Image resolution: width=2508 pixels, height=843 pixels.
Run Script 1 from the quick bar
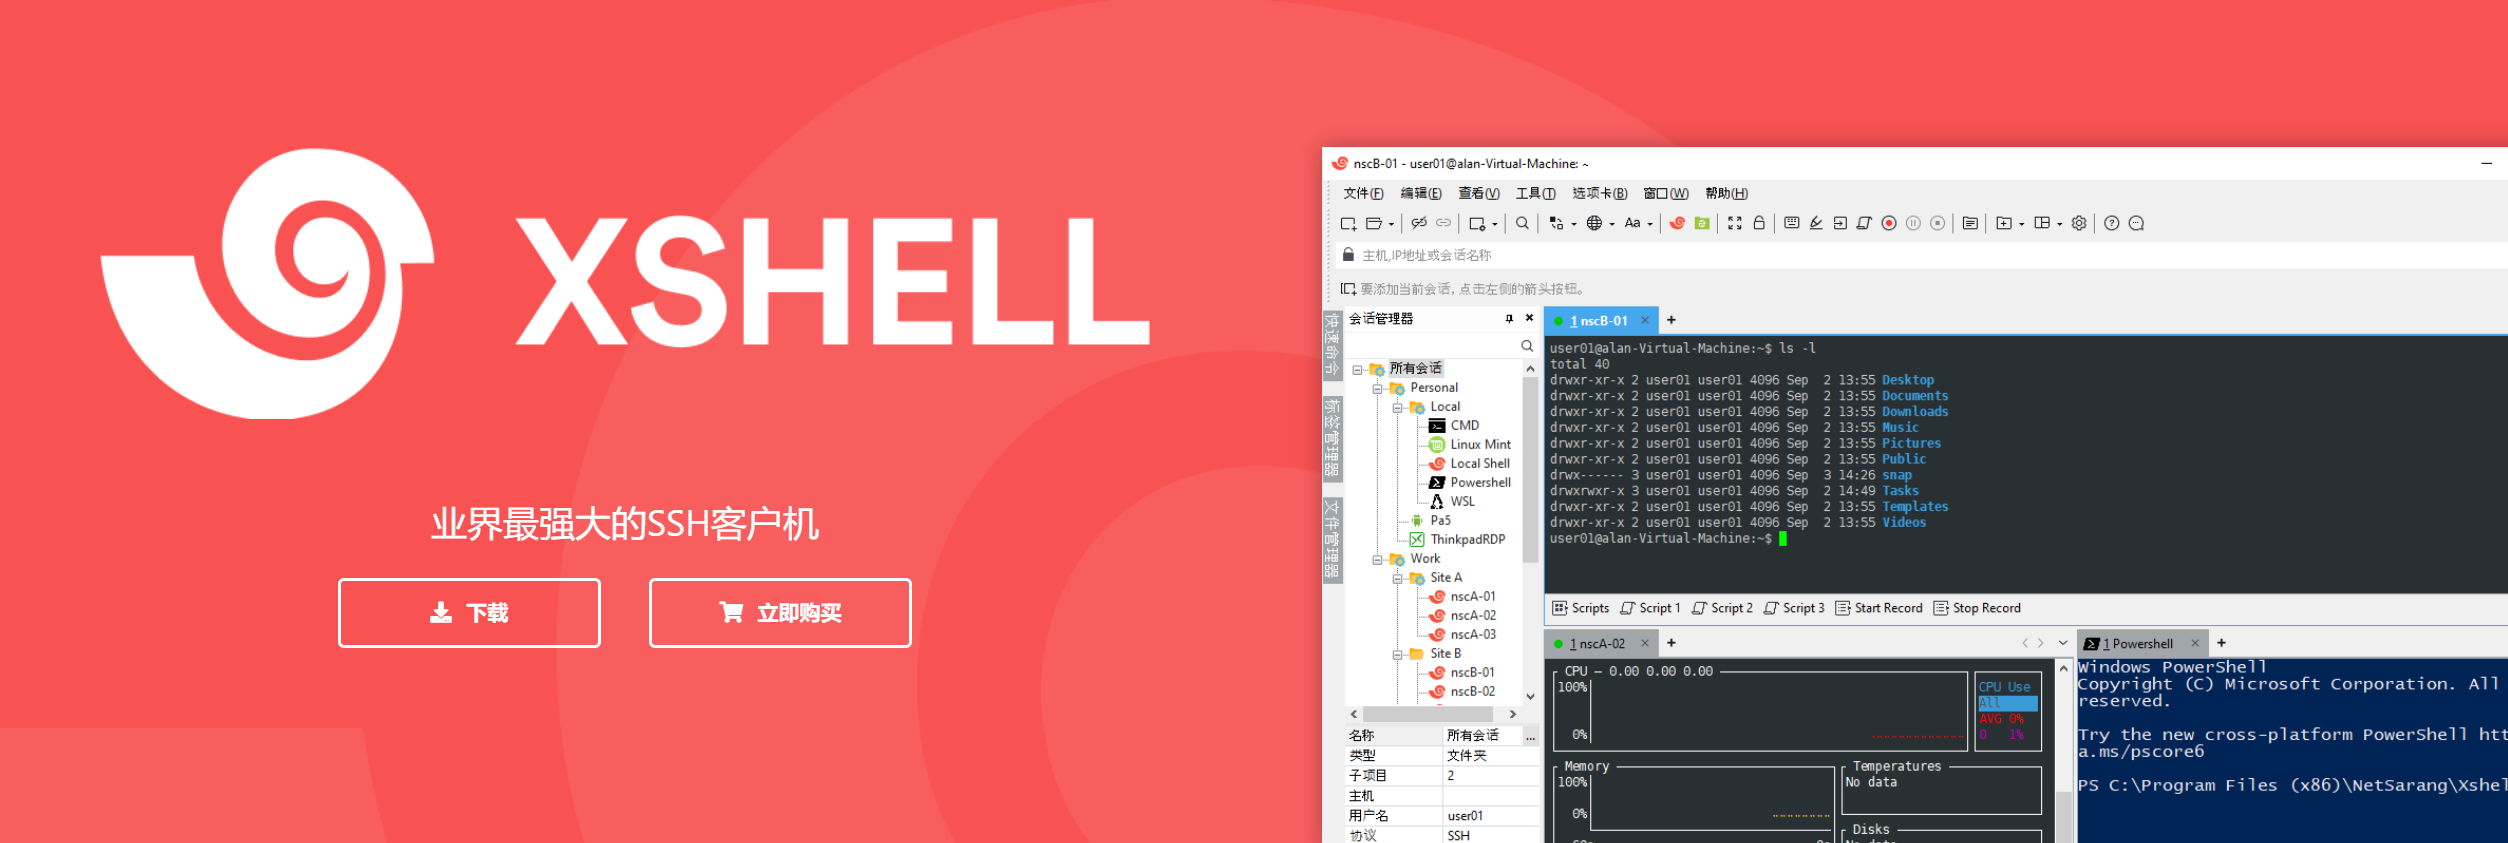[x=1651, y=608]
